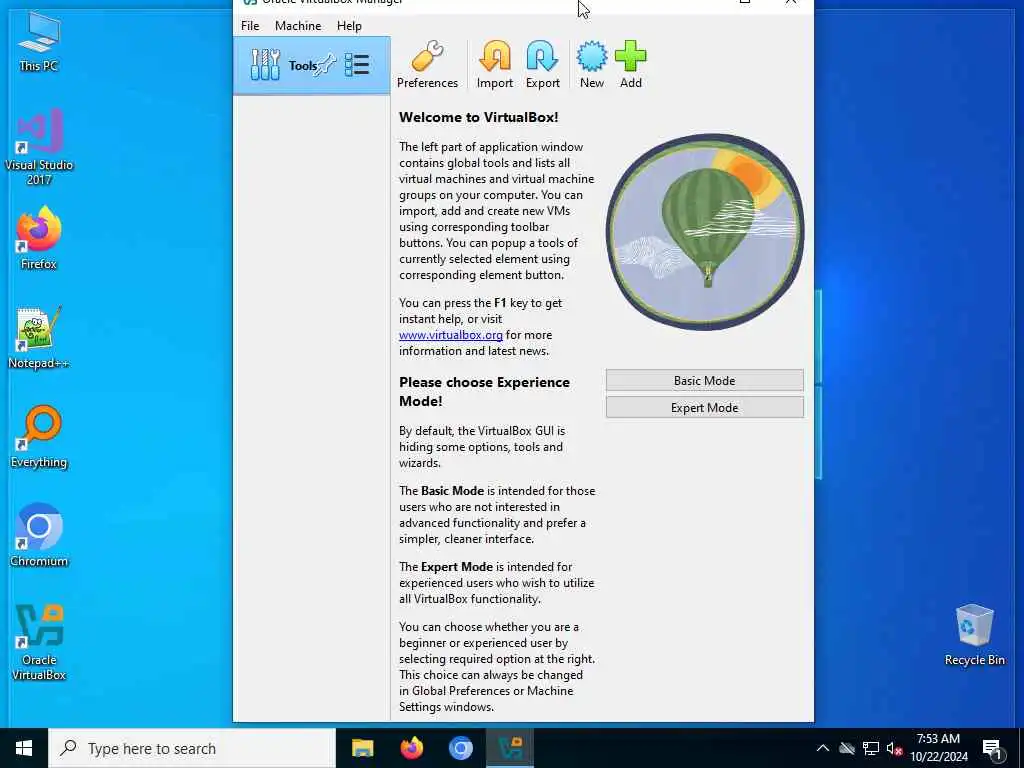The width and height of the screenshot is (1024, 768).
Task: Choose Basic Mode button
Action: (x=705, y=380)
